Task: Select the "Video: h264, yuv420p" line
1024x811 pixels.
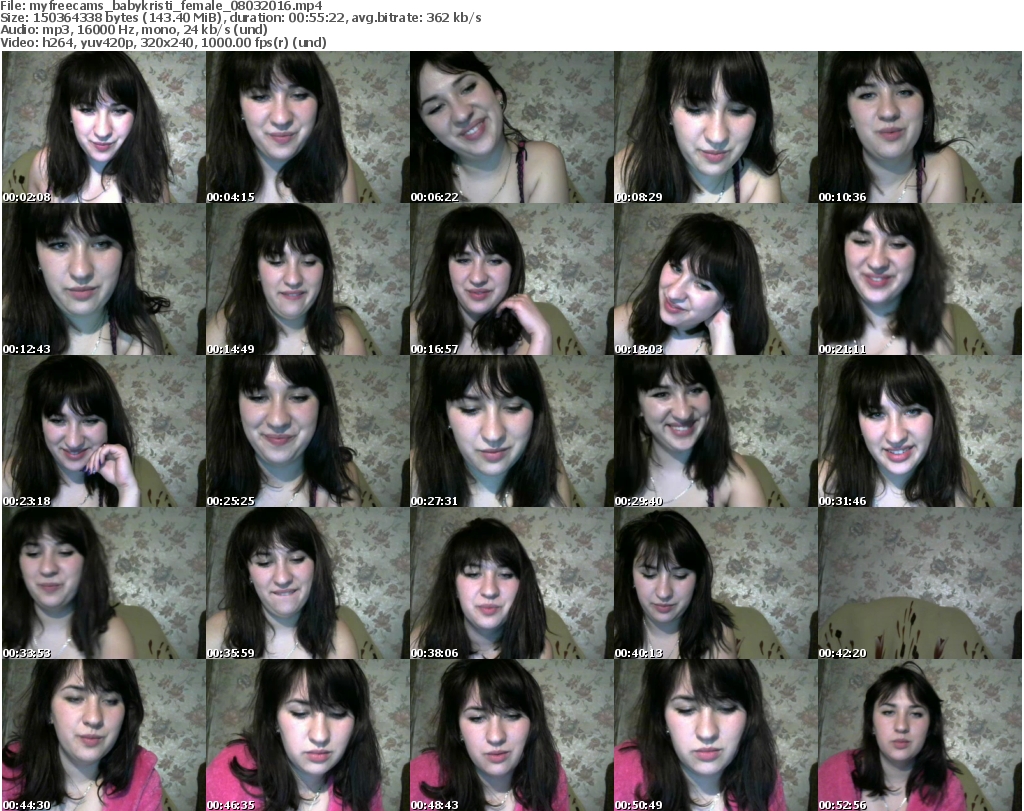Action: pyautogui.click(x=163, y=42)
